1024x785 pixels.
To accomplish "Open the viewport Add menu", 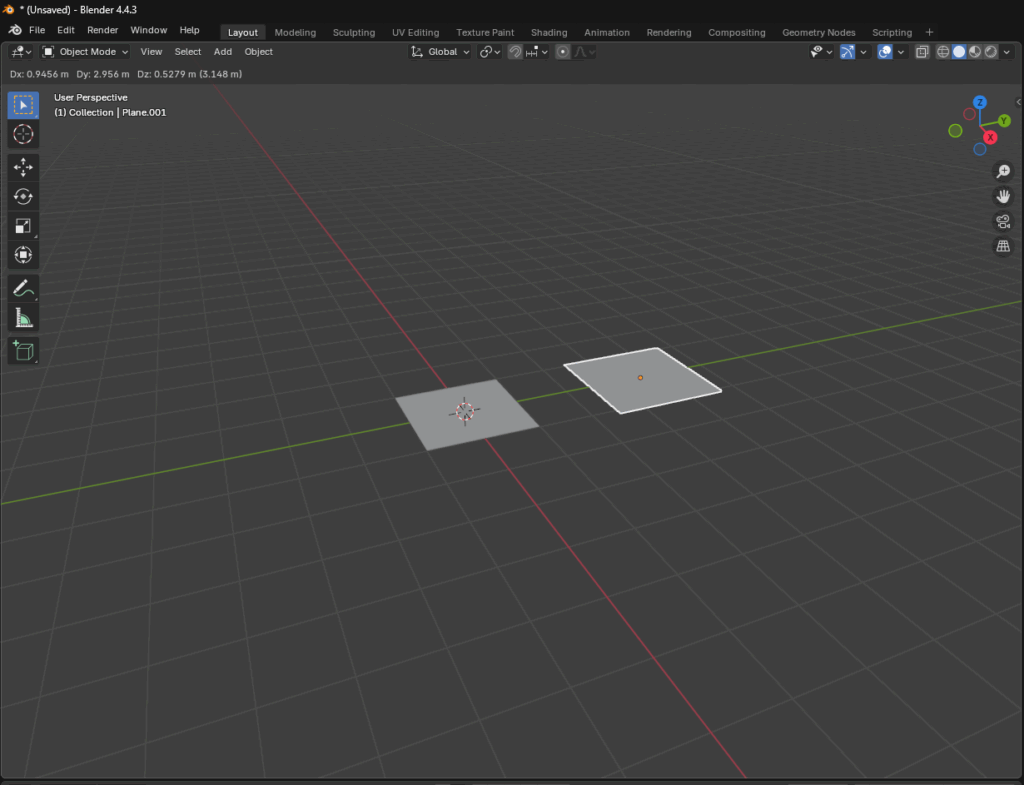I will coord(223,52).
